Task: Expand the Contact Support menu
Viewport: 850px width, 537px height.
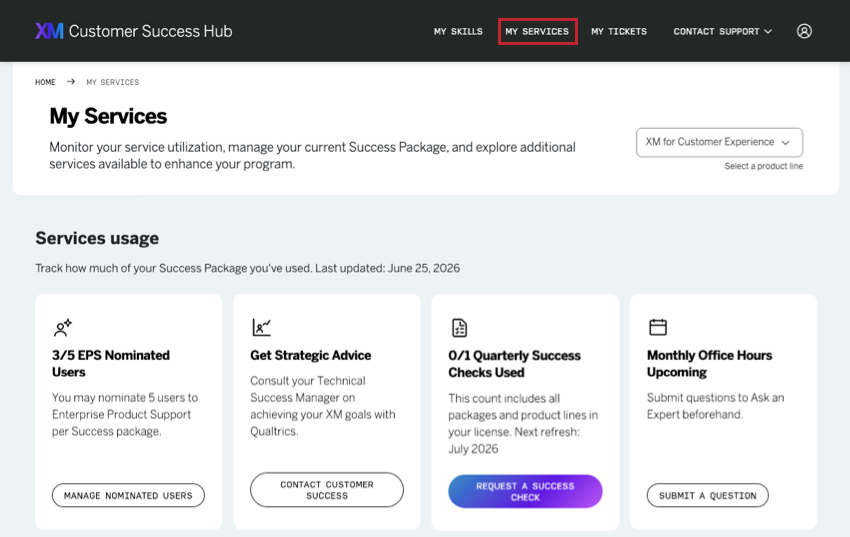Action: (722, 31)
